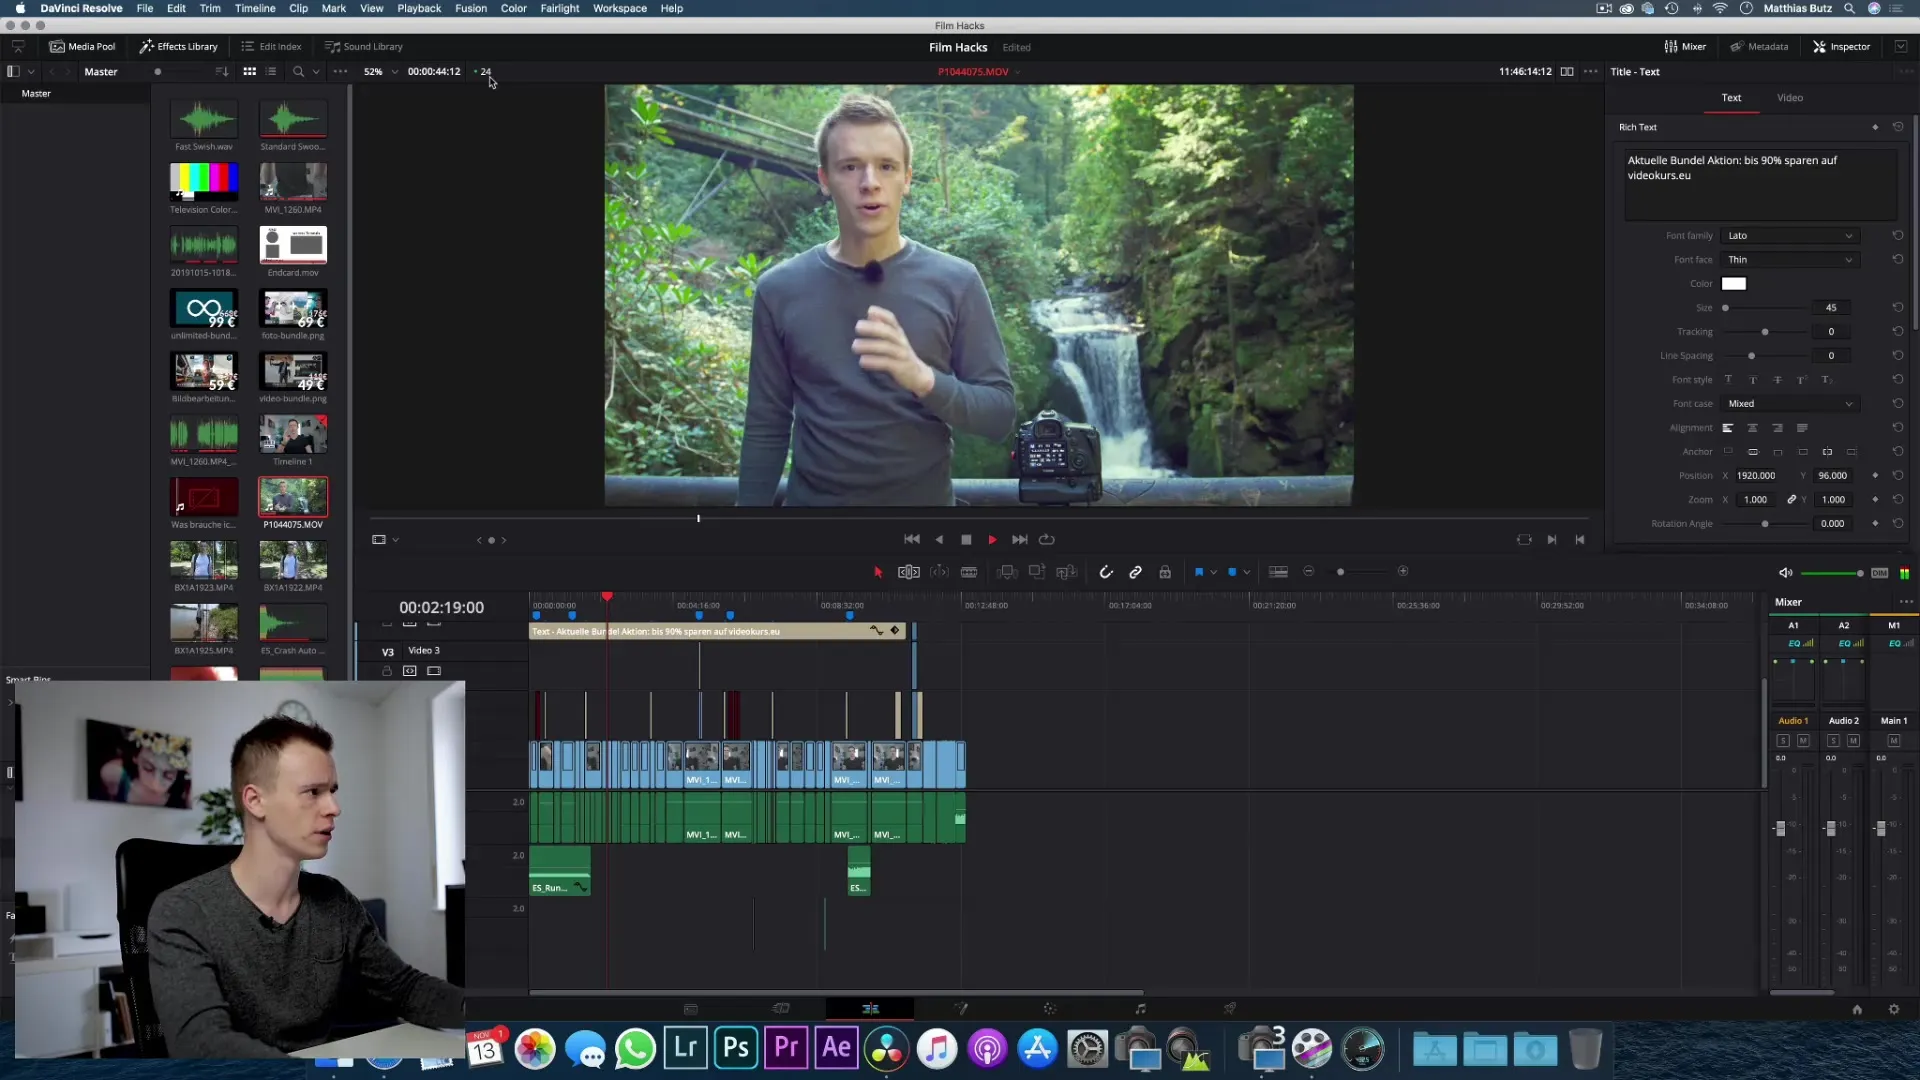The width and height of the screenshot is (1920, 1080).
Task: Switch media pool to list view
Action: coord(271,72)
